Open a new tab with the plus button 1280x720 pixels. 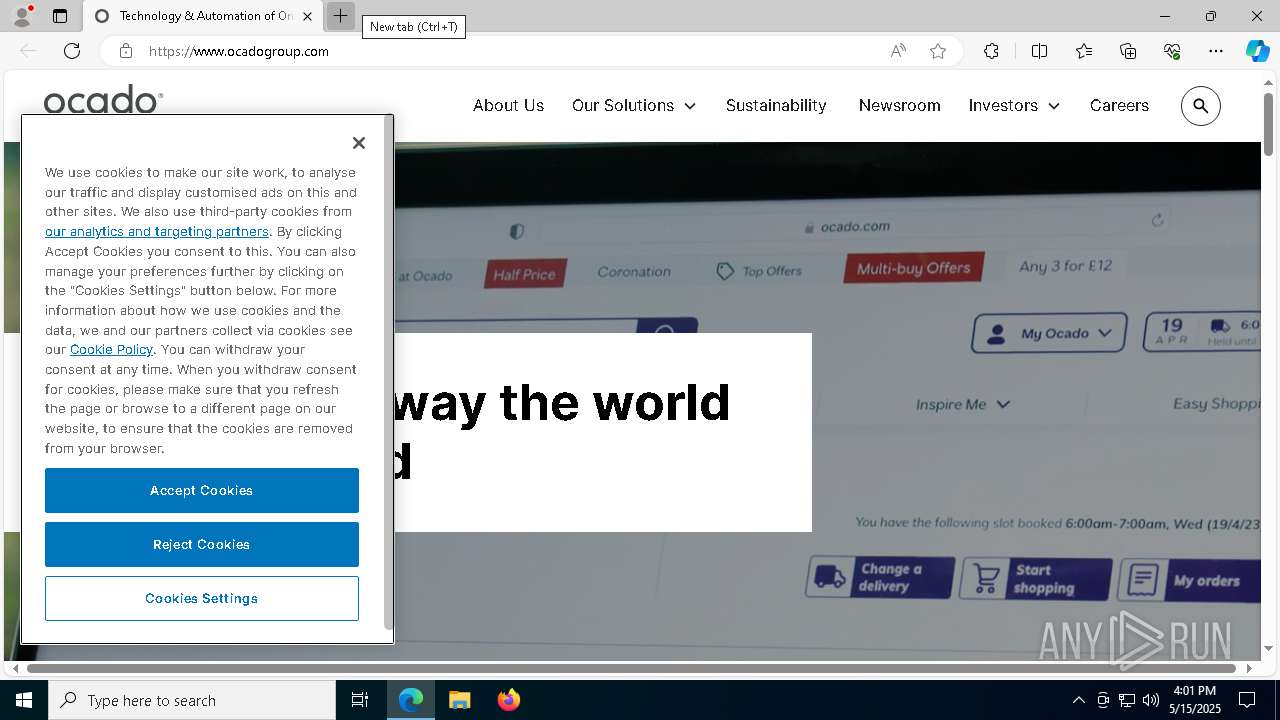tap(340, 16)
